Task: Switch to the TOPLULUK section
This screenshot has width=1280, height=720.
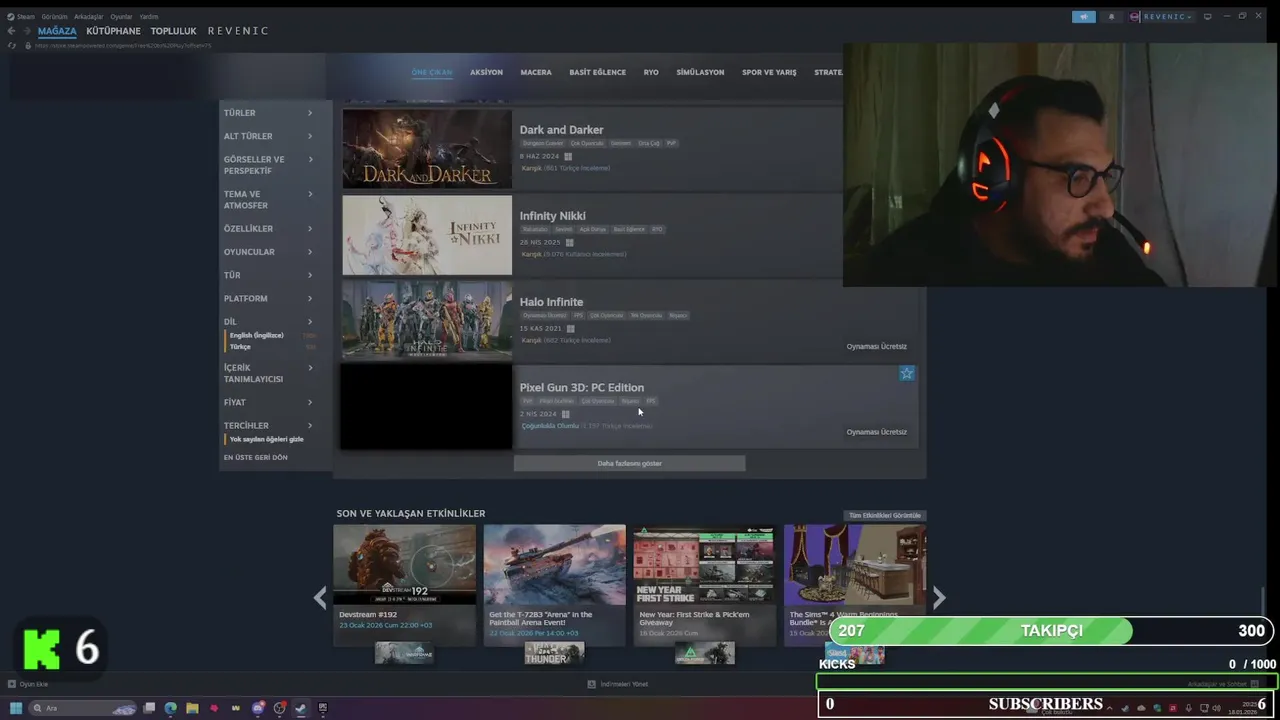Action: [173, 31]
